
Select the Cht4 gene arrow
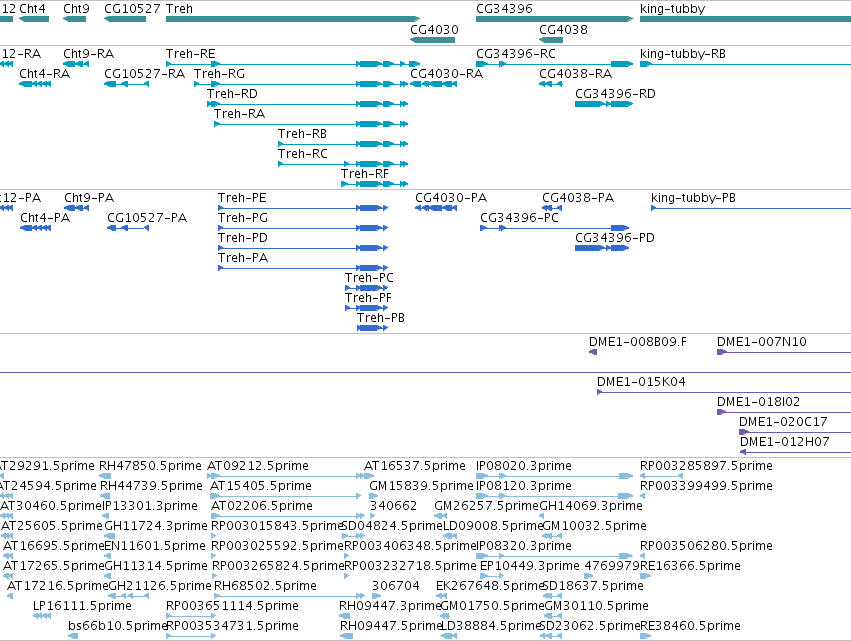(x=34, y=19)
